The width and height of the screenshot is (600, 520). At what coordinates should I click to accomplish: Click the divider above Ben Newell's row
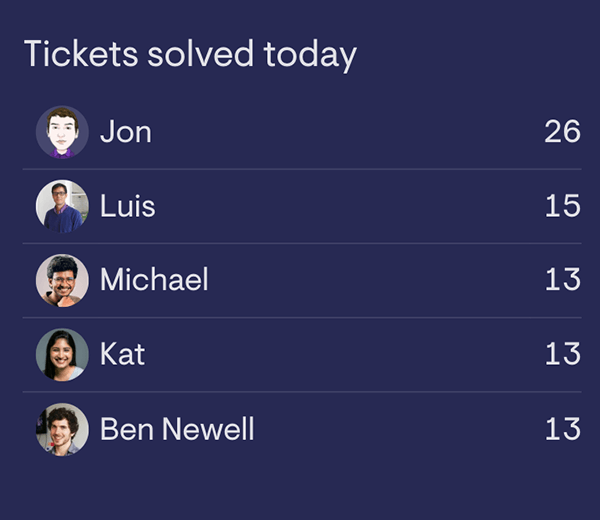pyautogui.click(x=308, y=391)
